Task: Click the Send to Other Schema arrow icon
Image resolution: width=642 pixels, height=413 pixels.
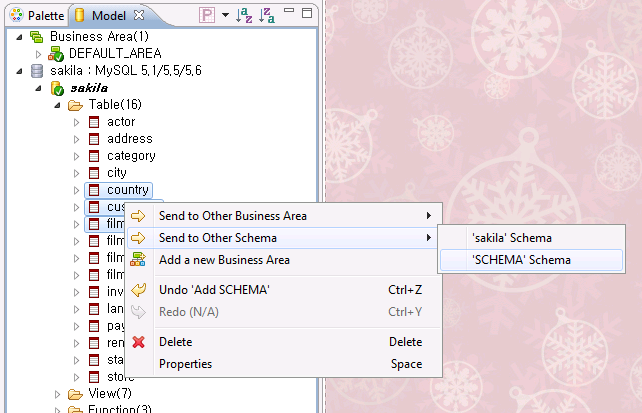Action: coord(138,238)
